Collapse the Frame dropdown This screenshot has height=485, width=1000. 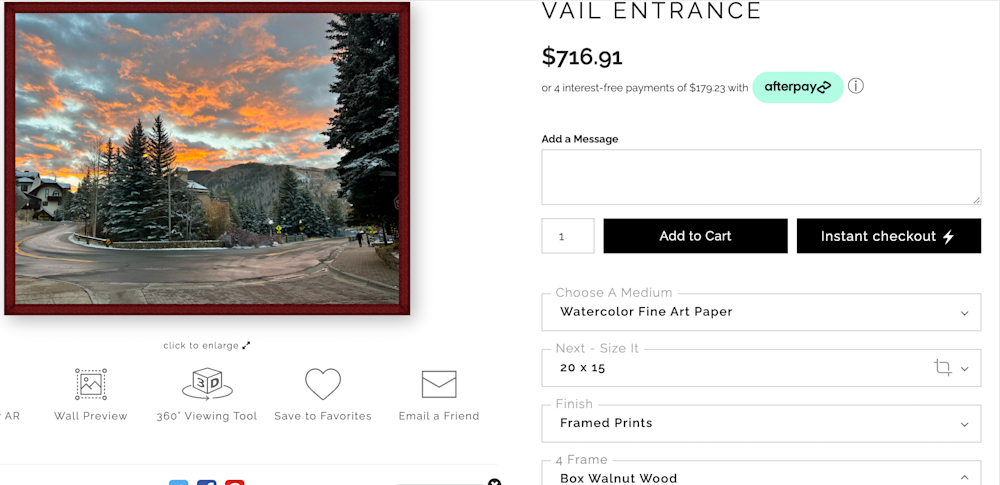[963, 478]
